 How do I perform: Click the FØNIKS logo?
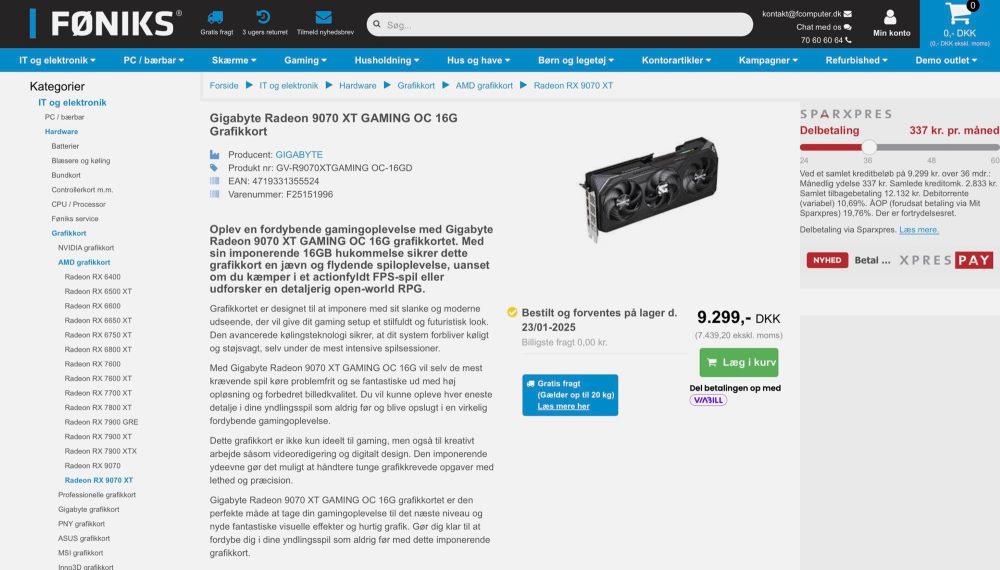pyautogui.click(x=106, y=24)
